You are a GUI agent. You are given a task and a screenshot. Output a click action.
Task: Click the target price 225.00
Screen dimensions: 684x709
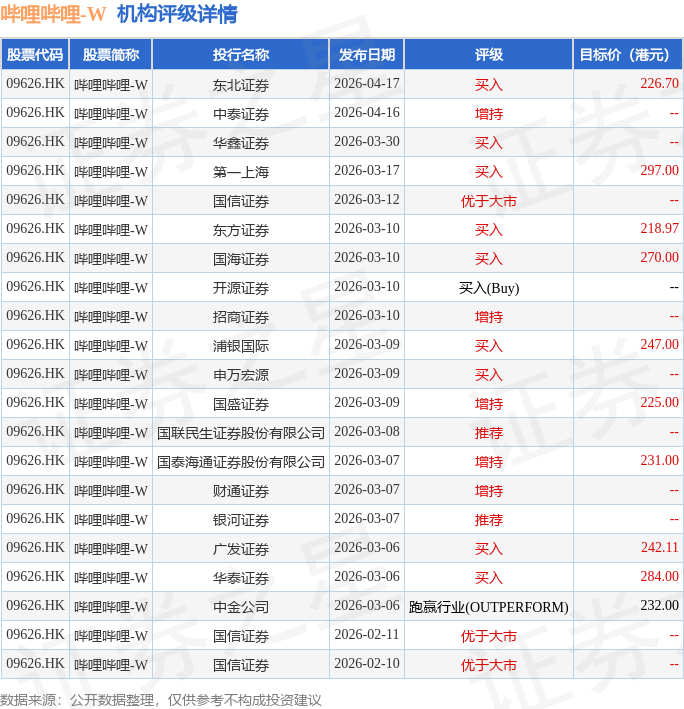click(x=659, y=402)
